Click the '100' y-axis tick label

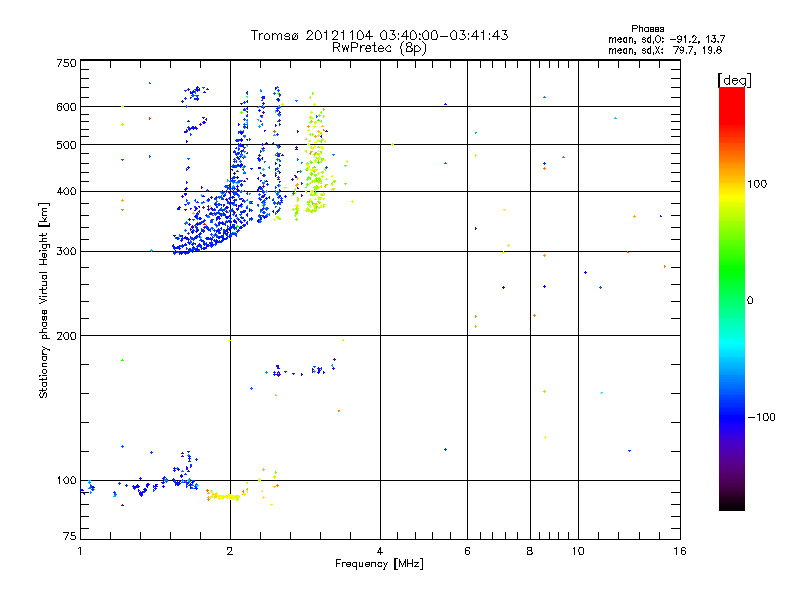(x=67, y=481)
